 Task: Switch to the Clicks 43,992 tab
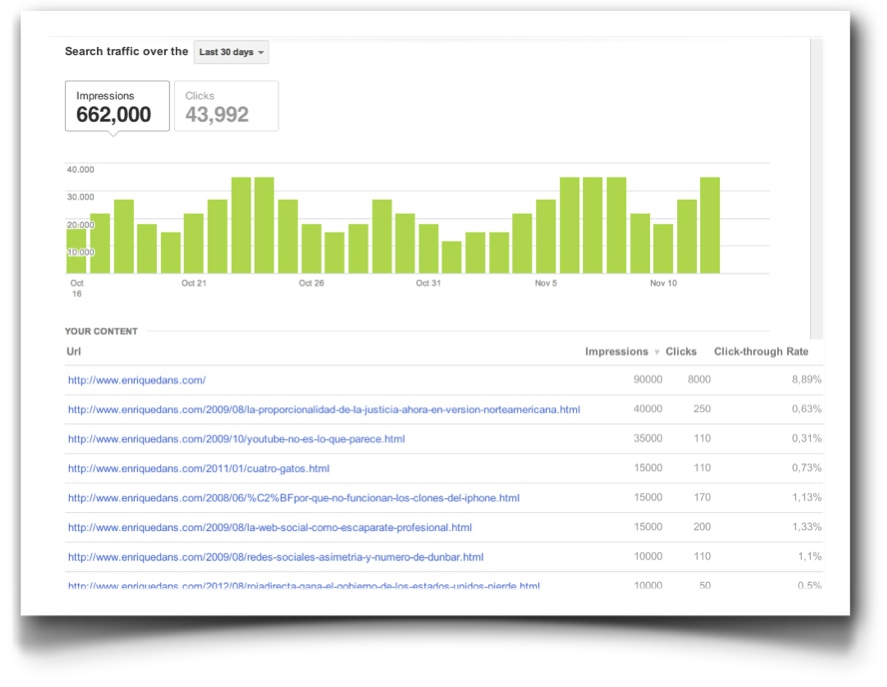226,106
